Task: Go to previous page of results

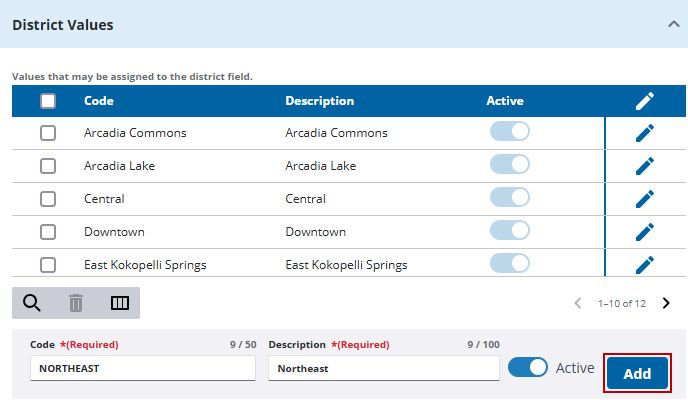Action: pyautogui.click(x=578, y=303)
